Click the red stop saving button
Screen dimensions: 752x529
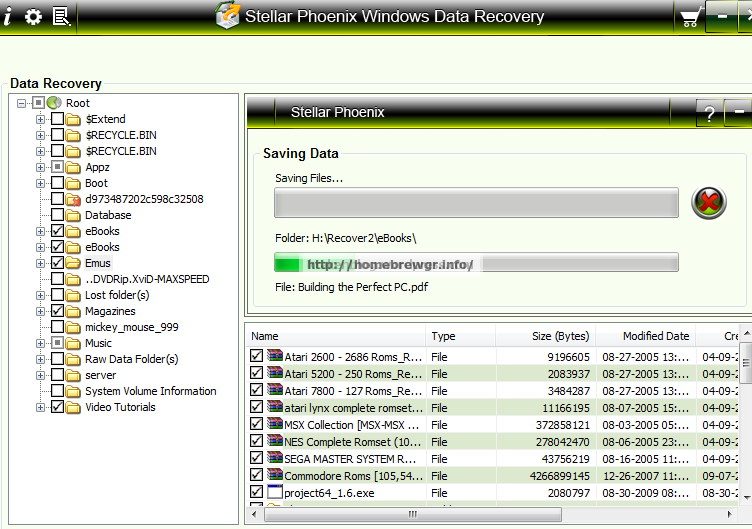pyautogui.click(x=708, y=202)
